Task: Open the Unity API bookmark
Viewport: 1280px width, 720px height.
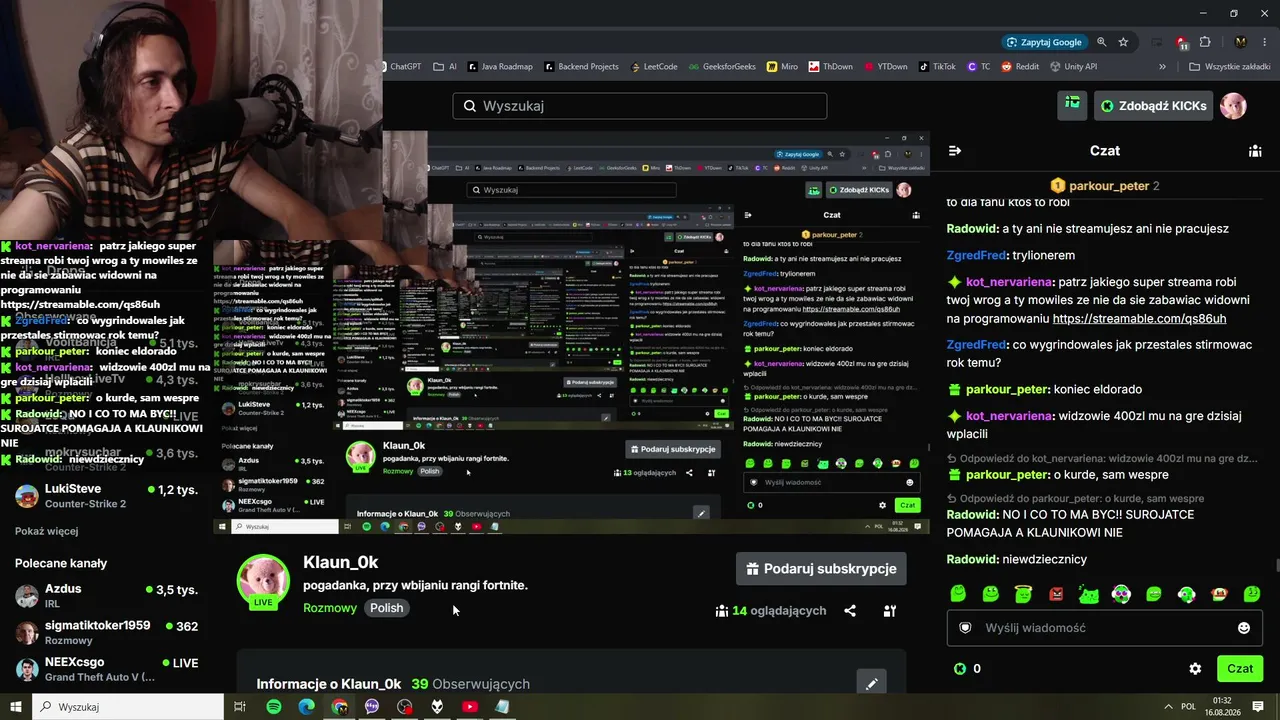Action: tap(1073, 67)
